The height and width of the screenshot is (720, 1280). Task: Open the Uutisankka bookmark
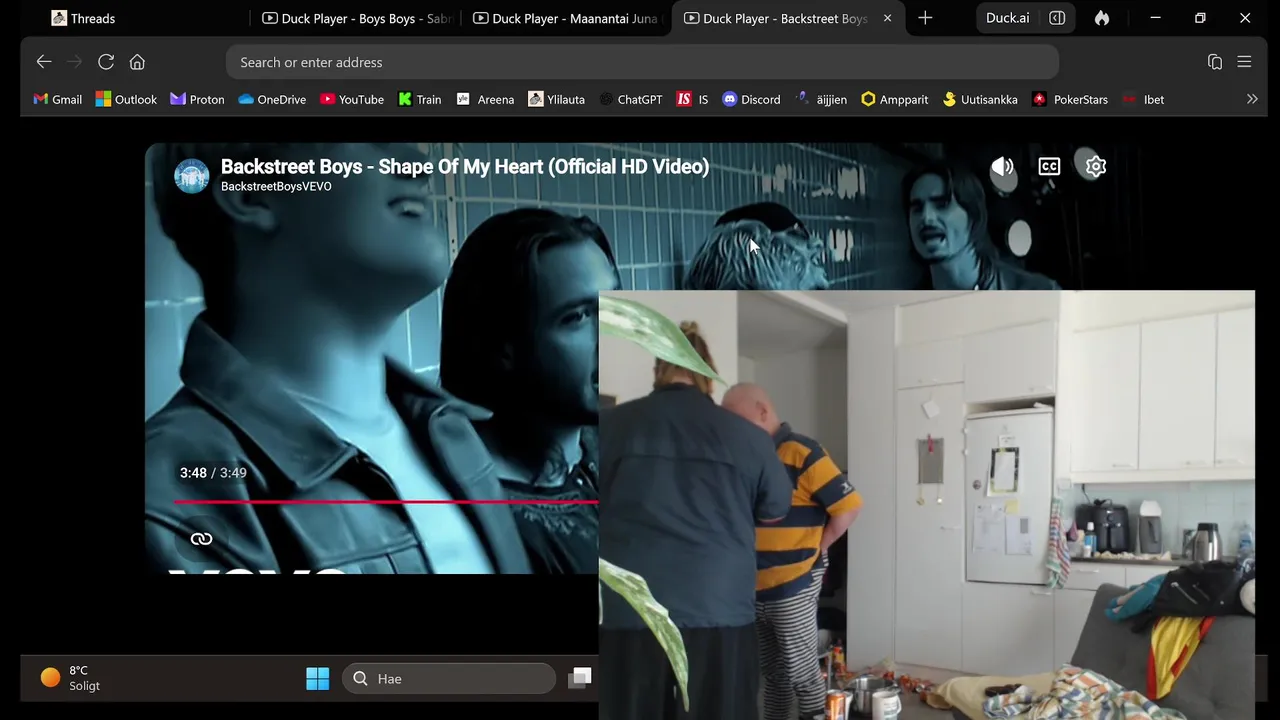[980, 99]
